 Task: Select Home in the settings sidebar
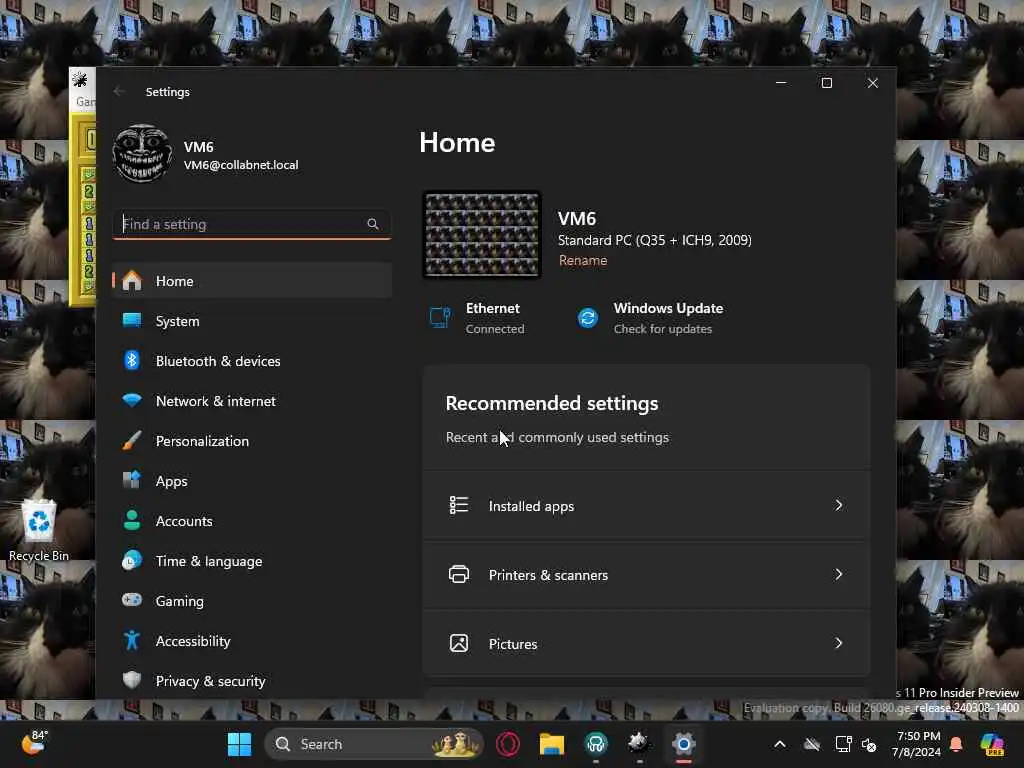click(x=252, y=281)
